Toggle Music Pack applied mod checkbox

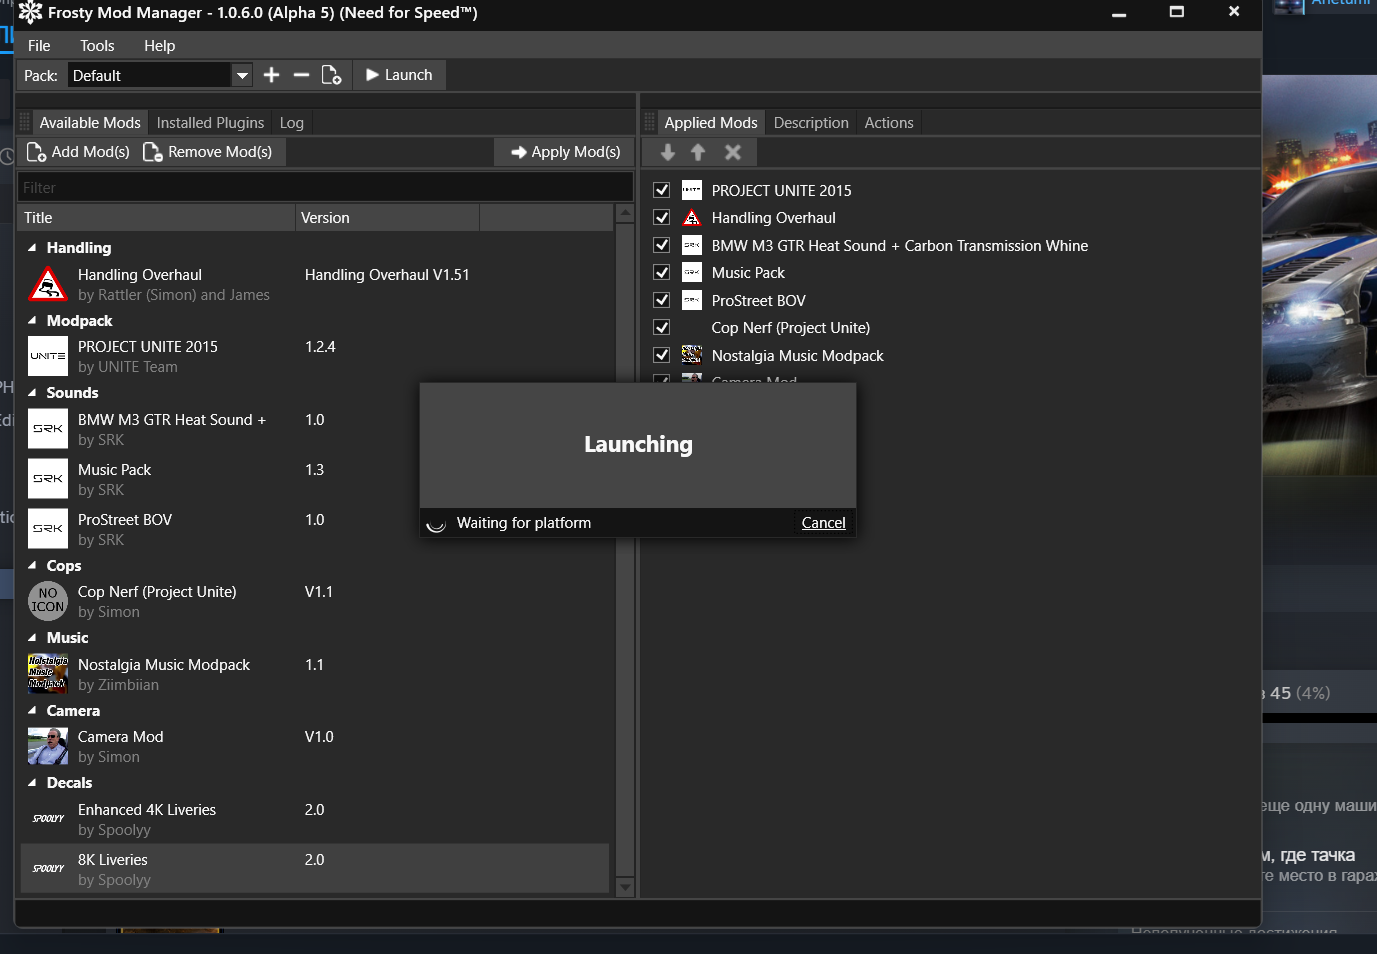[x=661, y=272]
